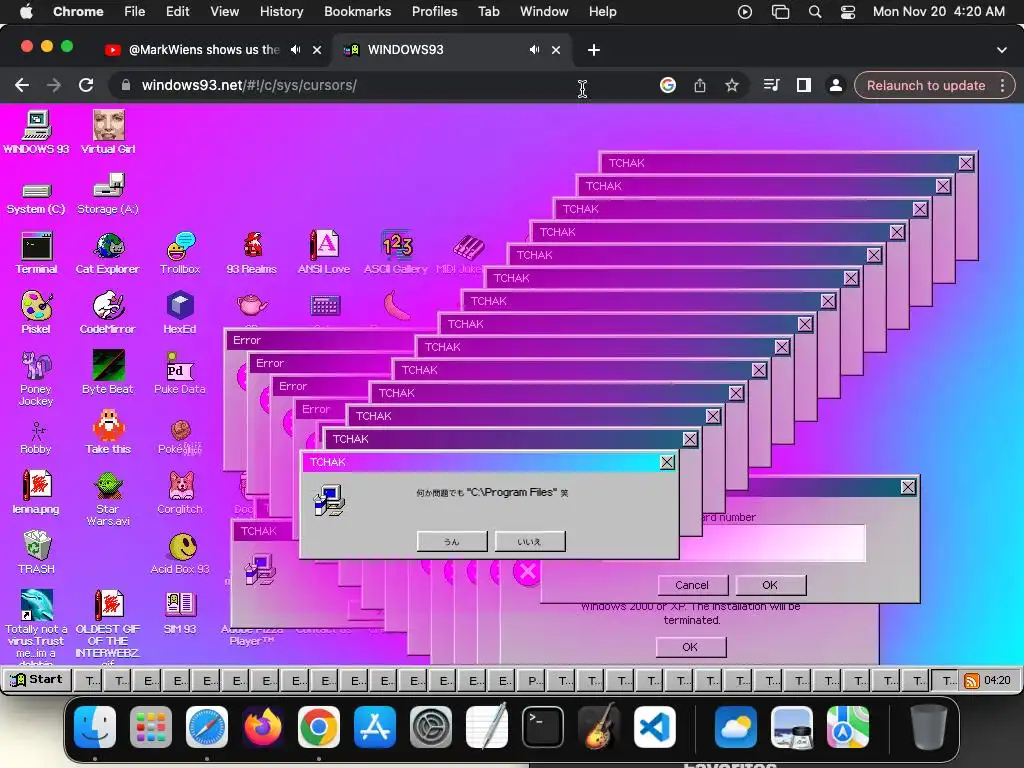Open the banana desktop icon
The height and width of the screenshot is (768, 1024).
pyautogui.click(x=396, y=306)
